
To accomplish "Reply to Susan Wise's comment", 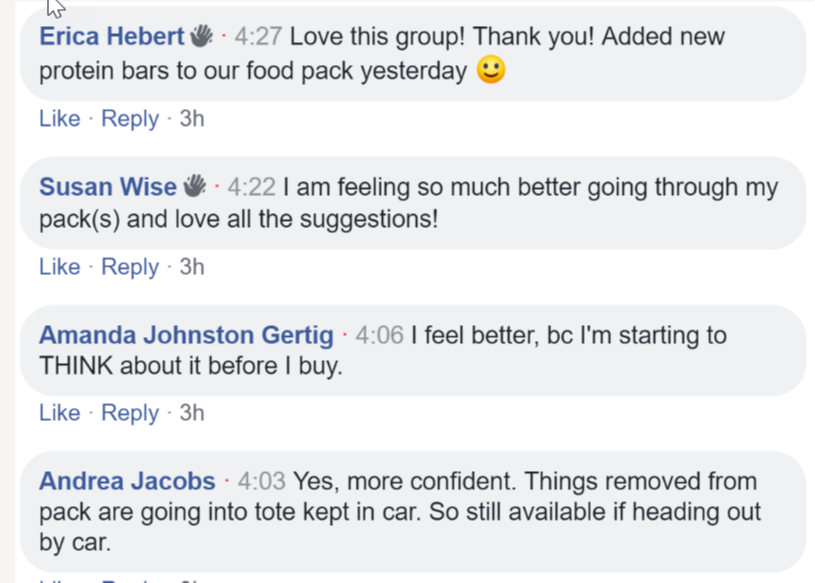I will [x=130, y=267].
